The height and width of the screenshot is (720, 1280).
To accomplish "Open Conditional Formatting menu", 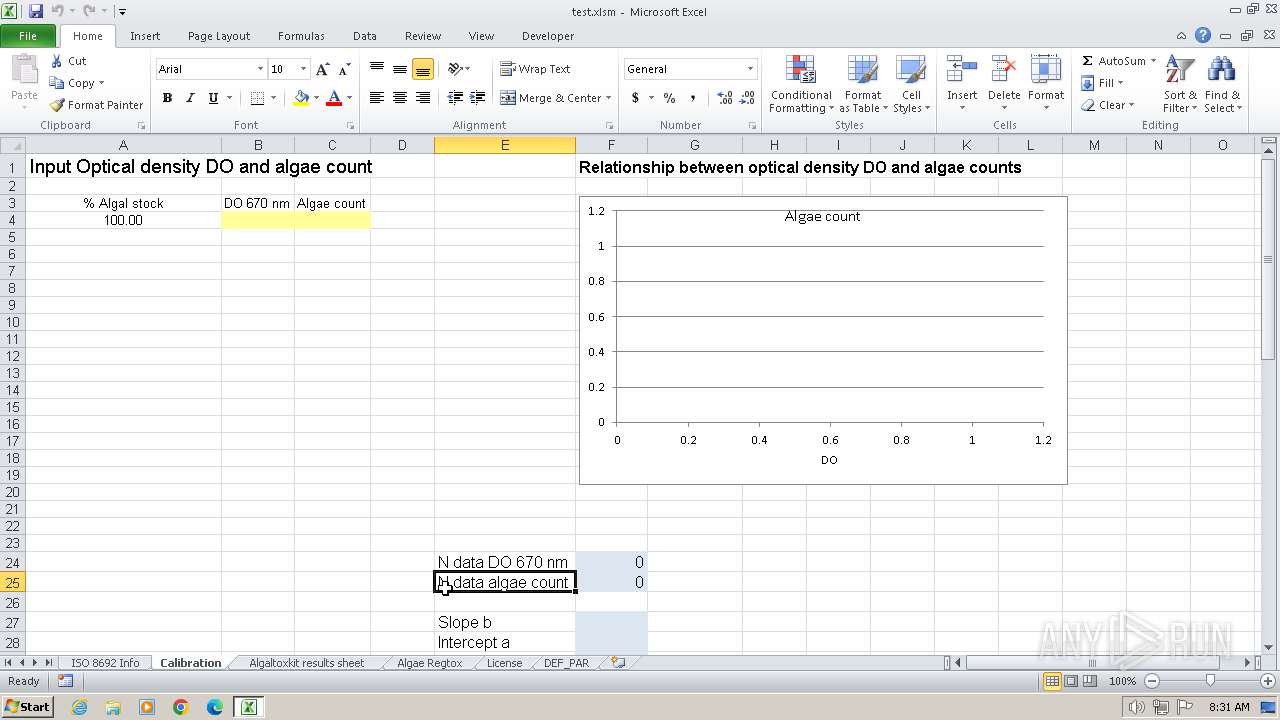I will (800, 85).
